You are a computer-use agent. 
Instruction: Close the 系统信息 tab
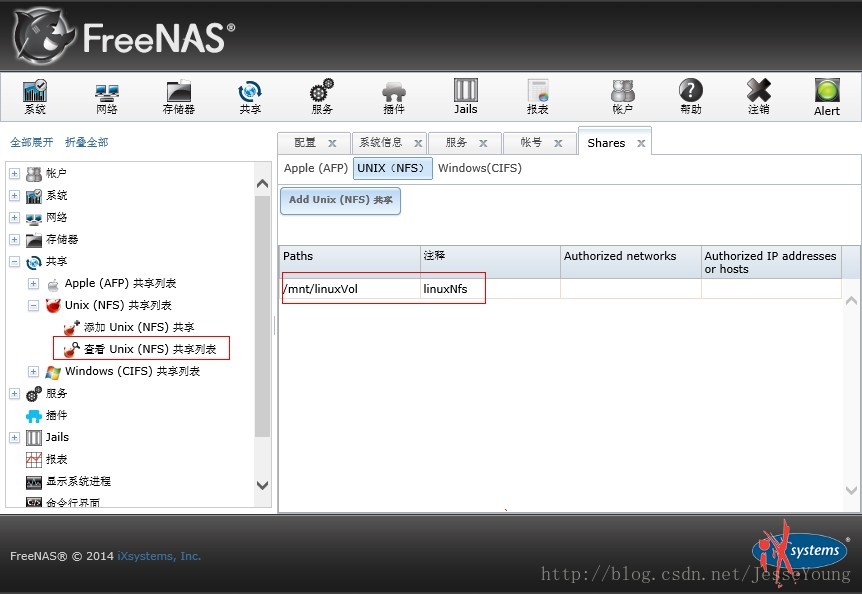[418, 143]
